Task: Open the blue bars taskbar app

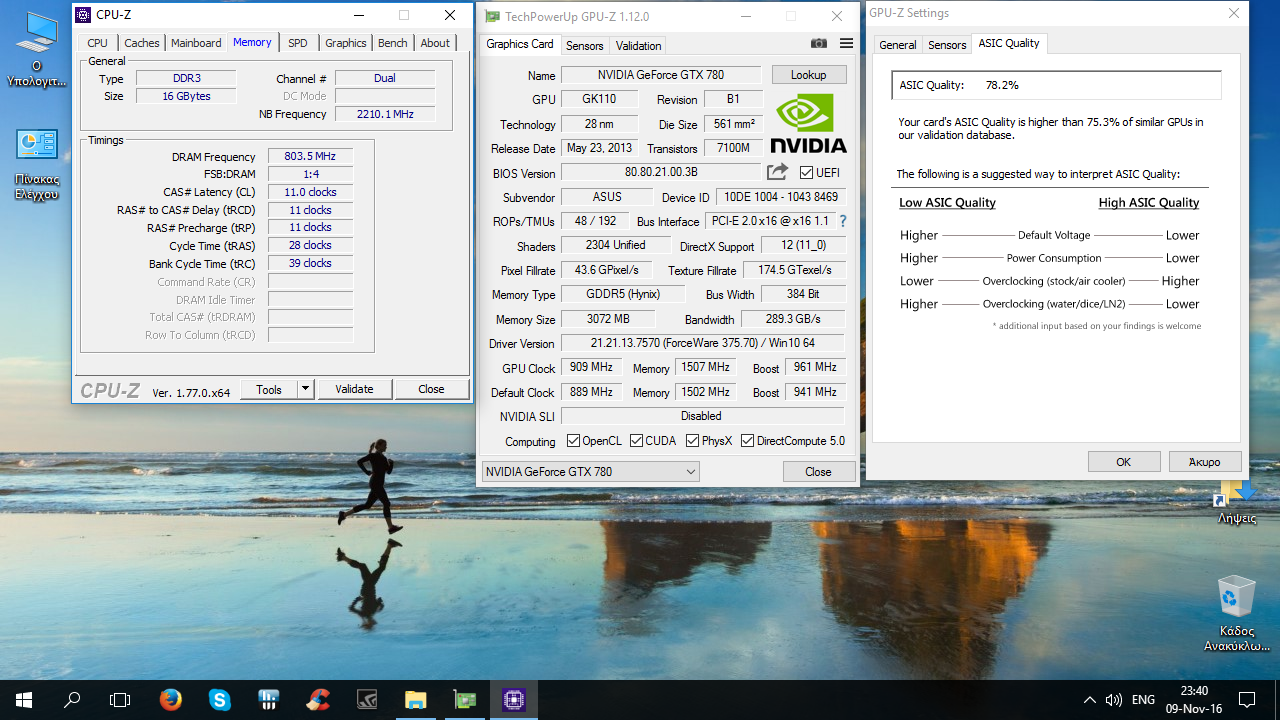Action: pyautogui.click(x=269, y=700)
